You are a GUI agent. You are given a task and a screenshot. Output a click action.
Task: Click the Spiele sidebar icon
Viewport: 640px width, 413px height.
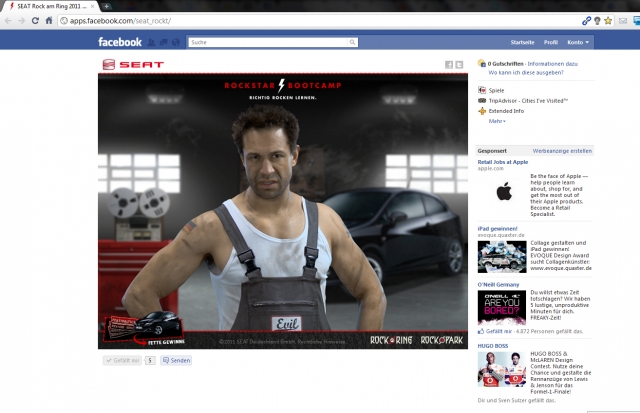pos(482,90)
